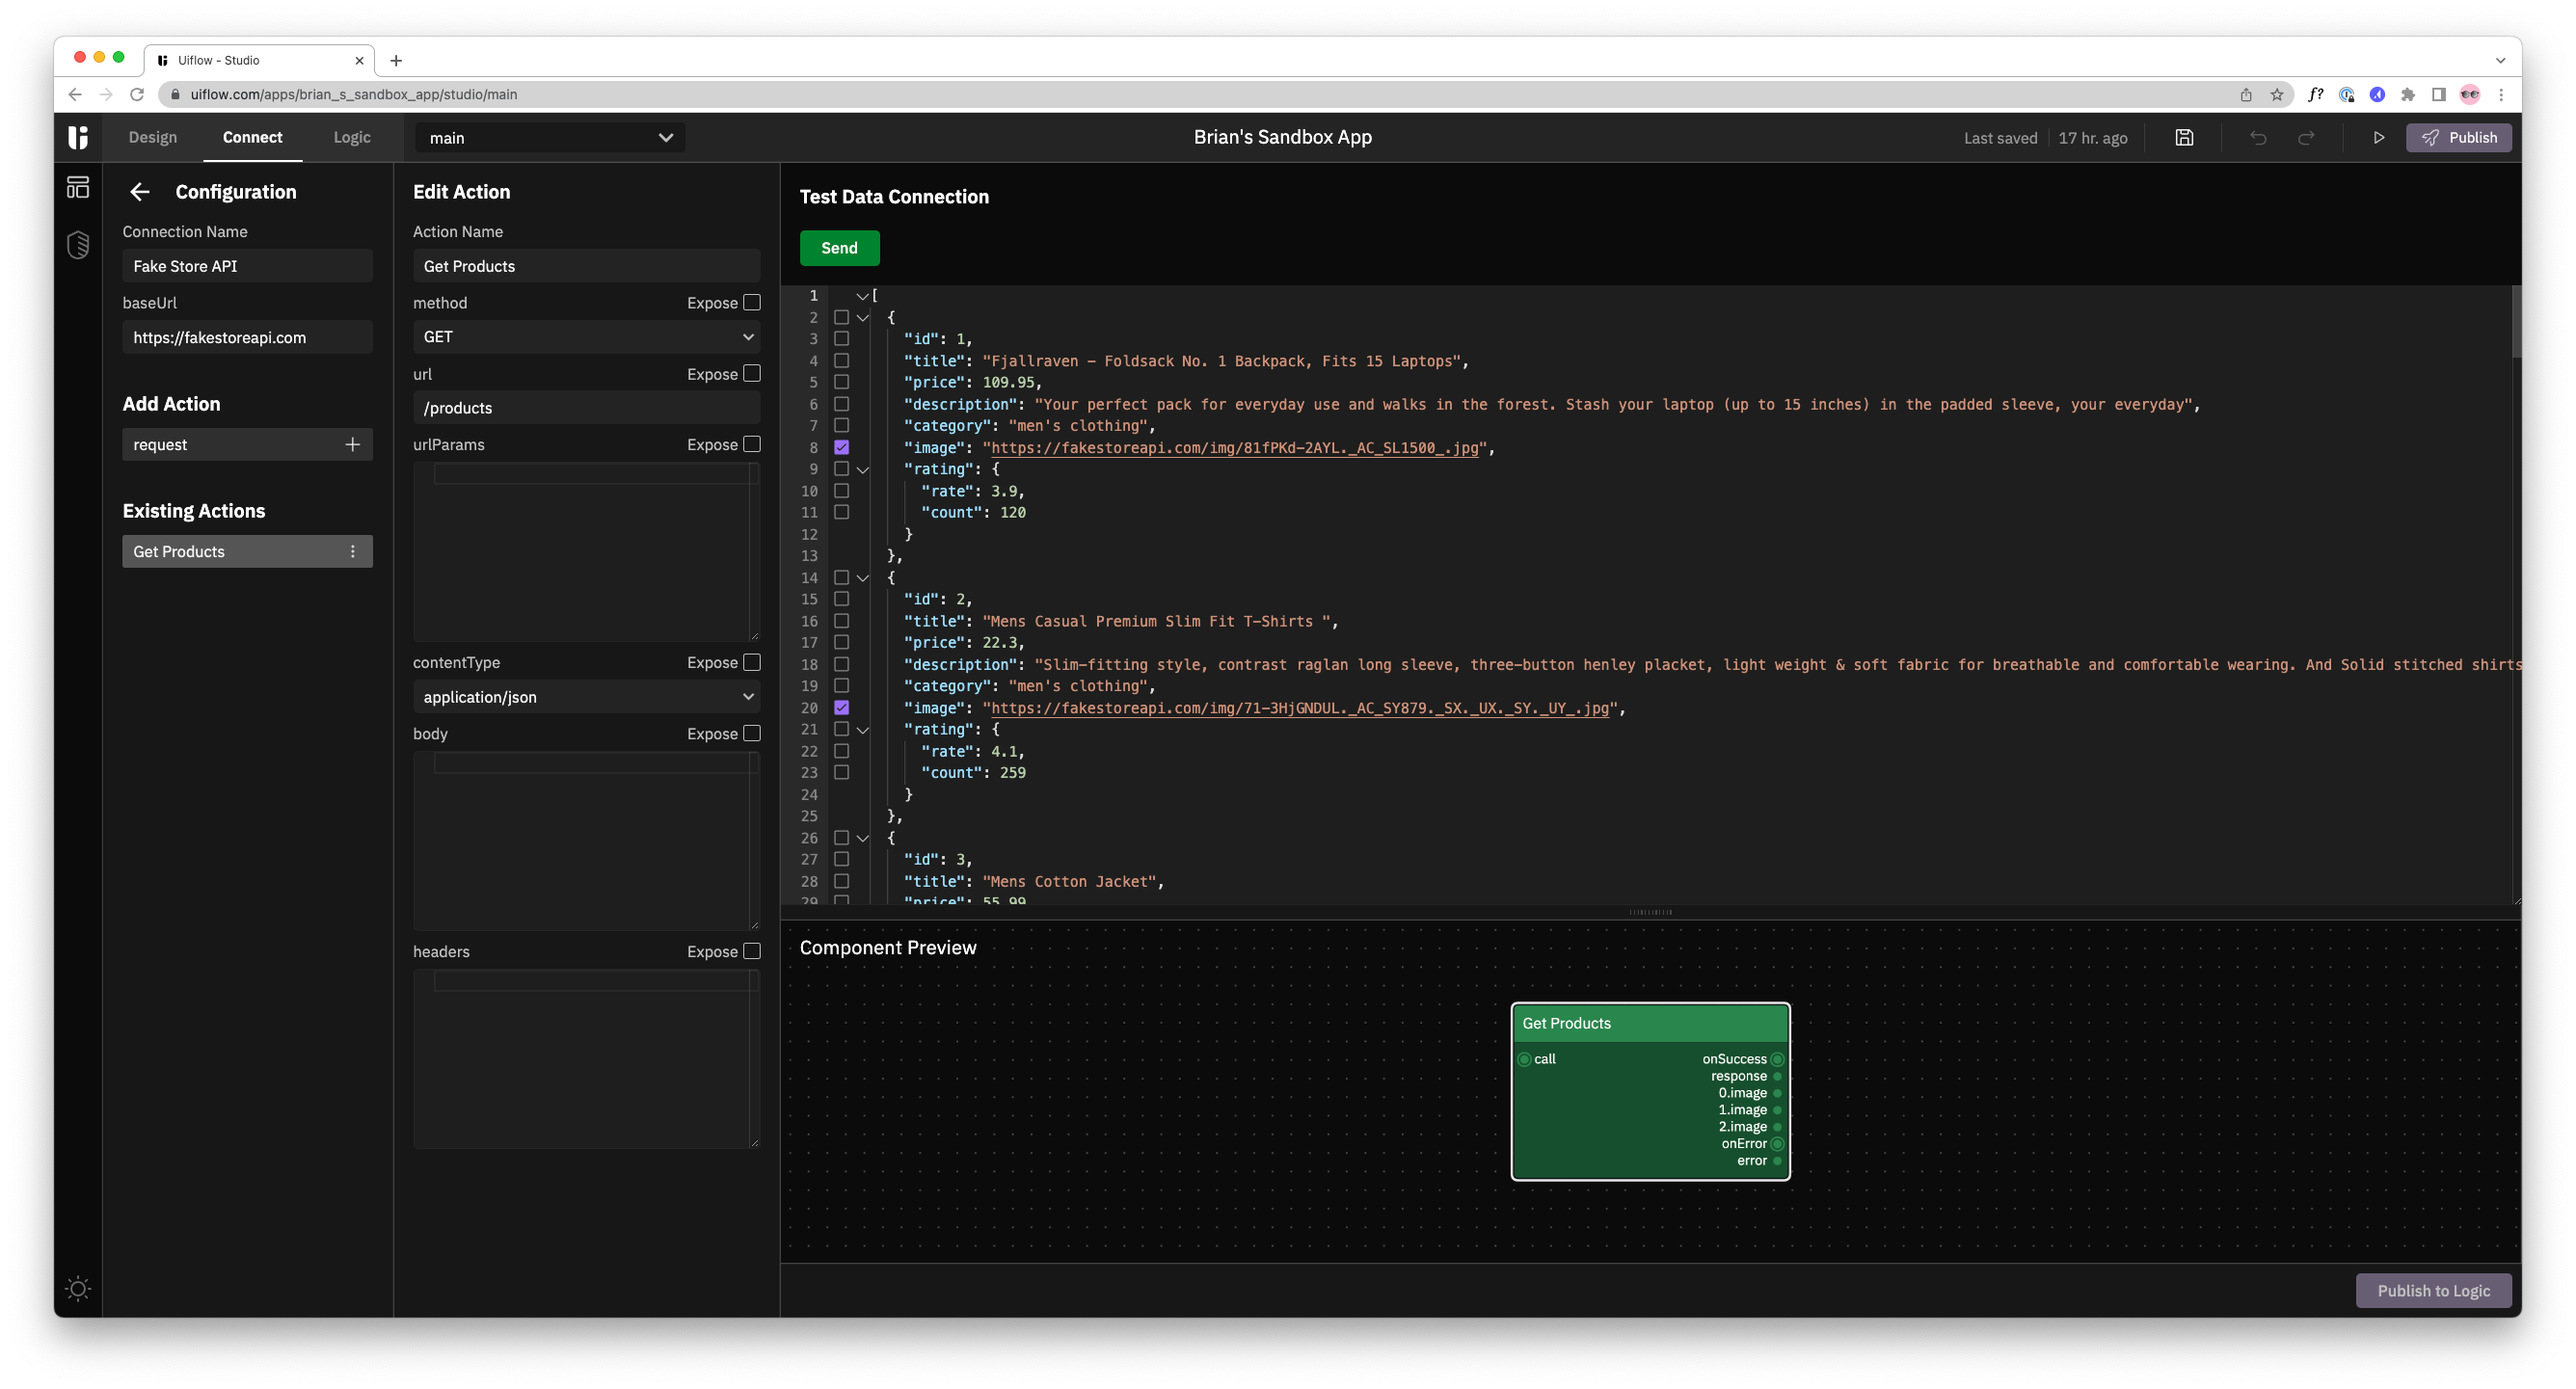Click the Publish button
2576x1389 pixels.
pyautogui.click(x=2458, y=138)
